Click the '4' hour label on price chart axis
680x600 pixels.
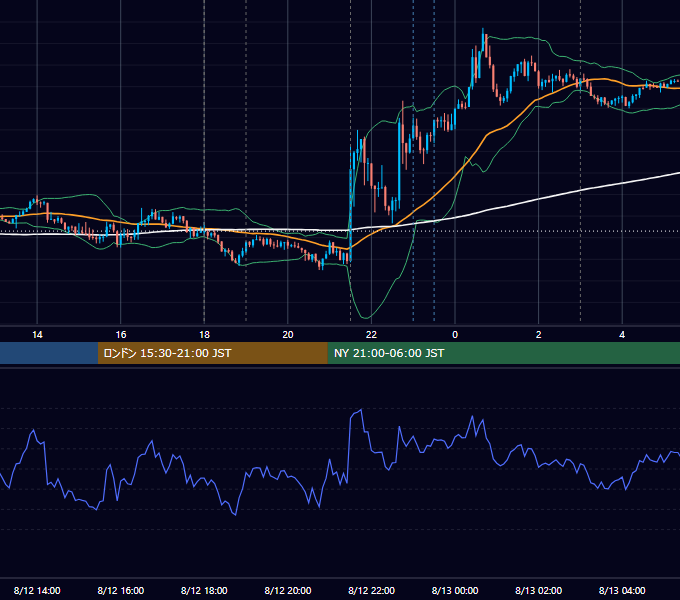[x=622, y=335]
